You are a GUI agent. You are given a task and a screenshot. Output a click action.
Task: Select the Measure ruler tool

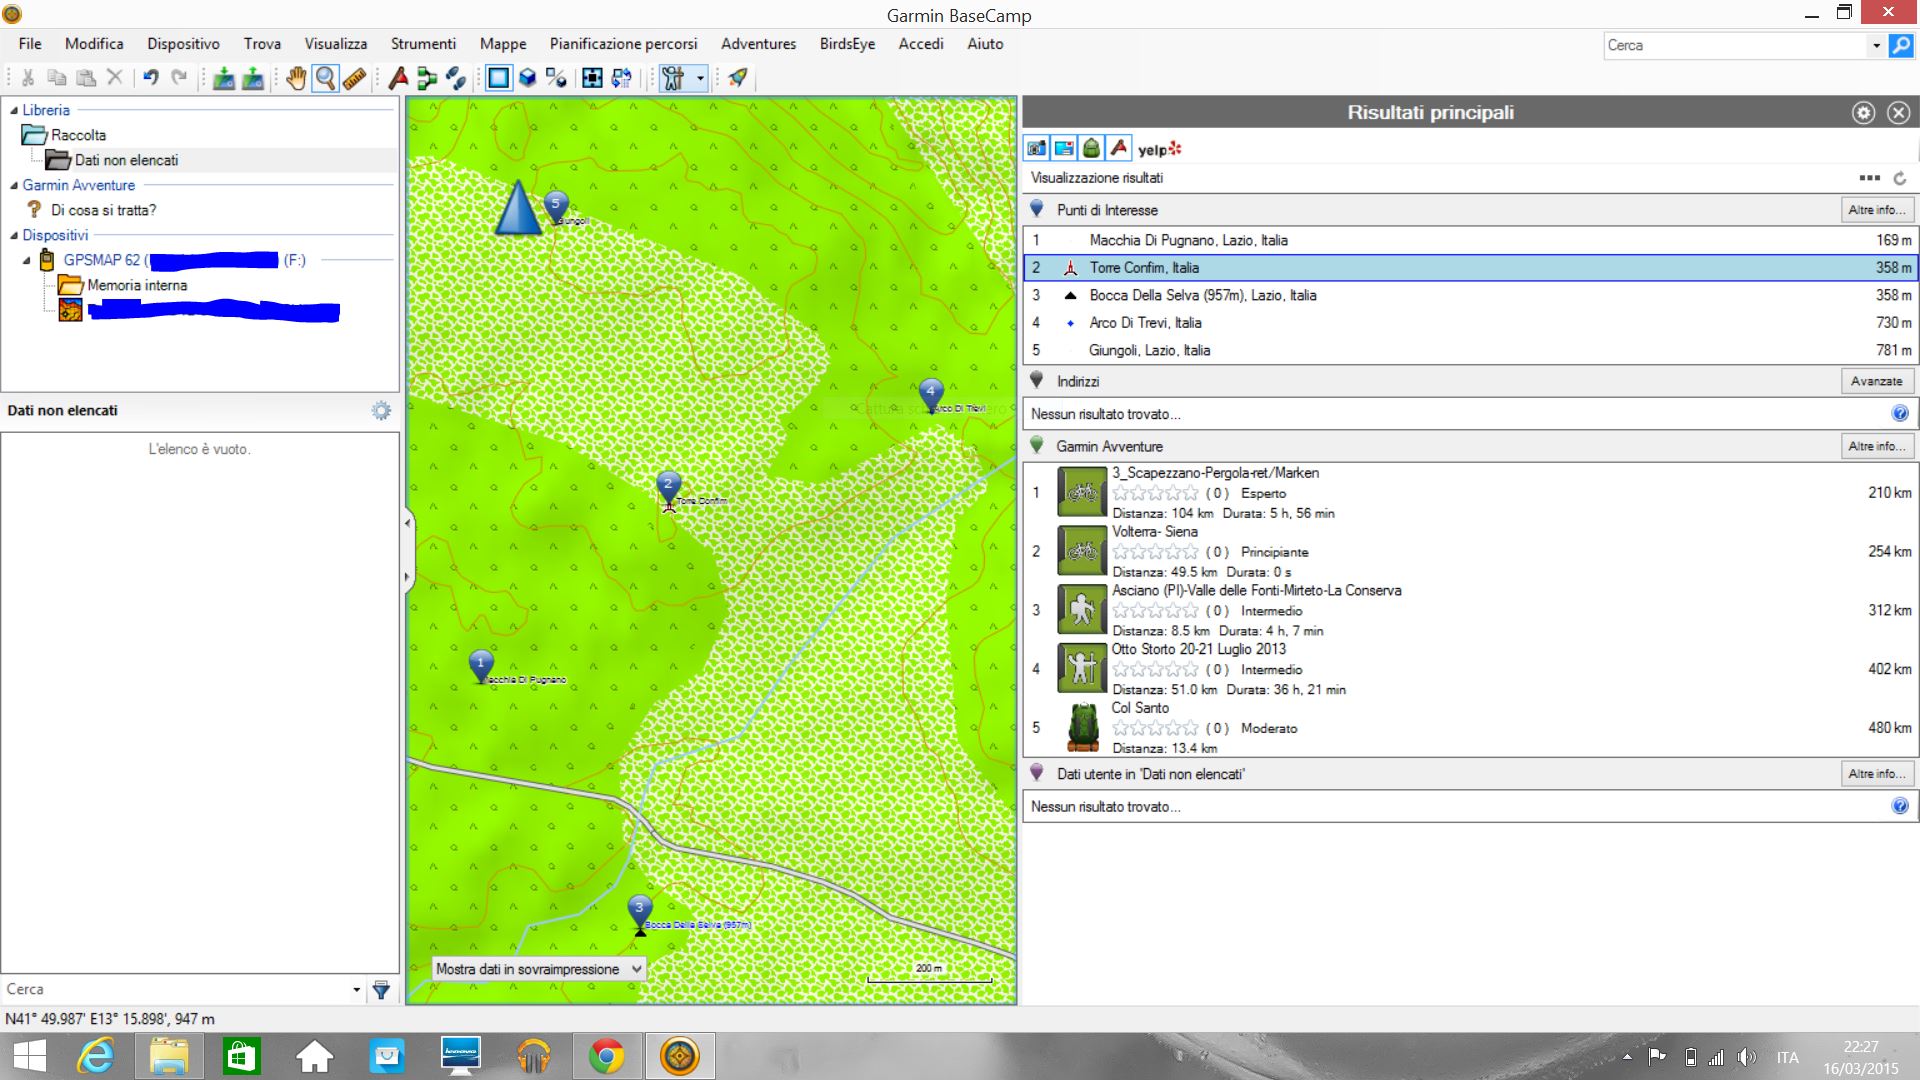coord(354,78)
